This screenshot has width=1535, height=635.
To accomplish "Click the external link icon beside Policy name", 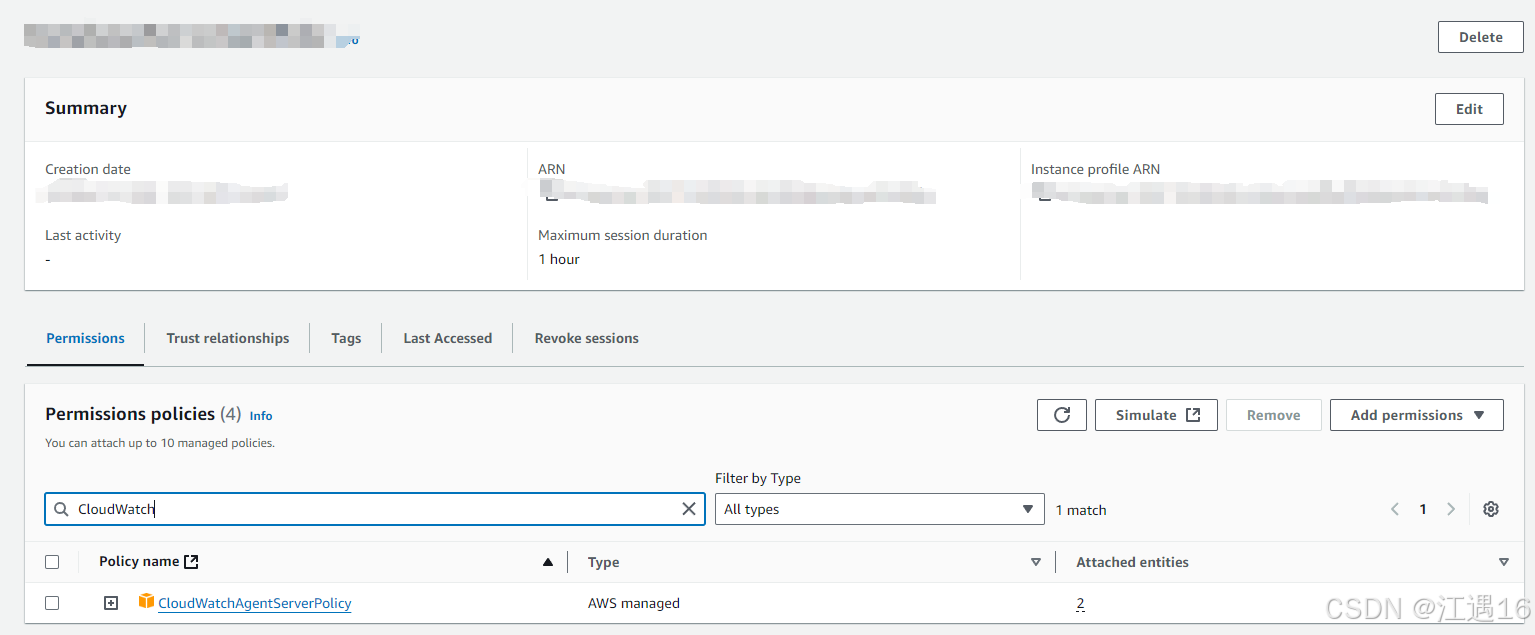I will click(194, 560).
